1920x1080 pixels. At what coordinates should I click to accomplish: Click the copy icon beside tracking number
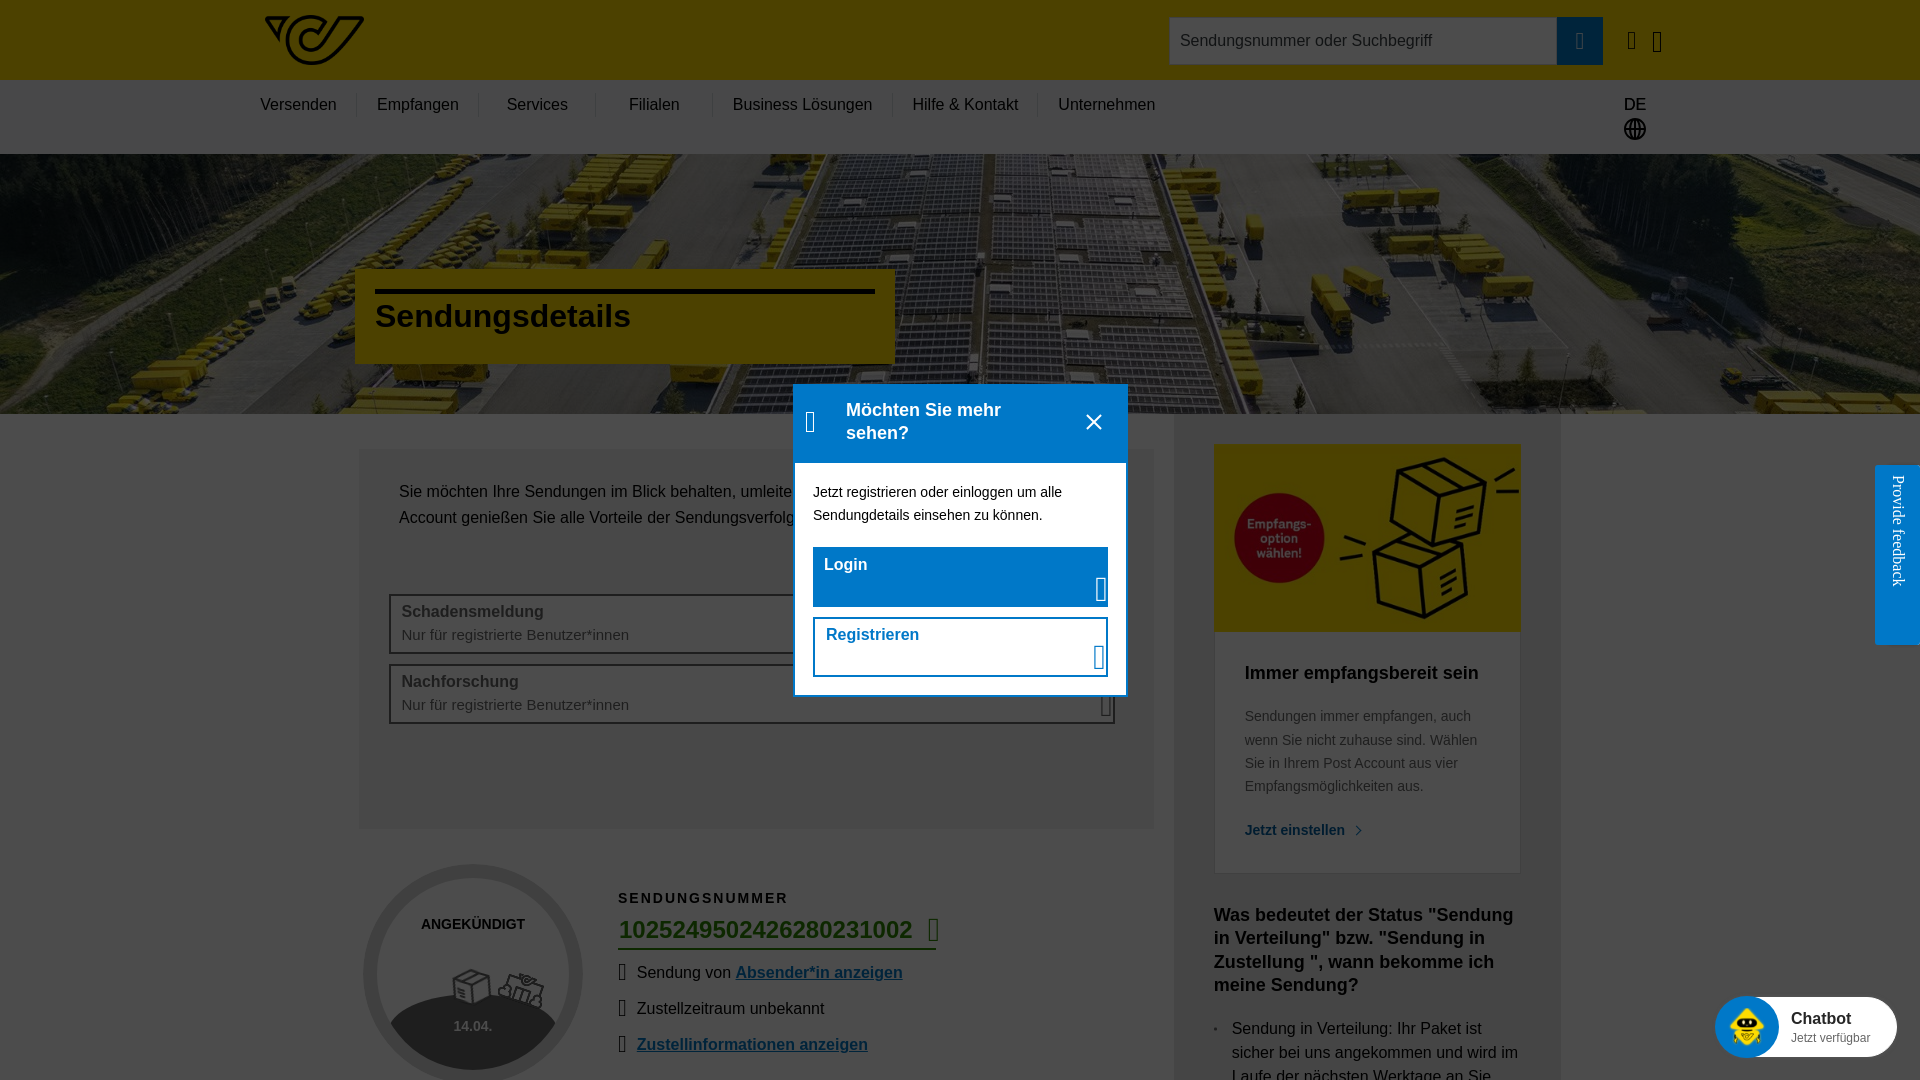(933, 930)
